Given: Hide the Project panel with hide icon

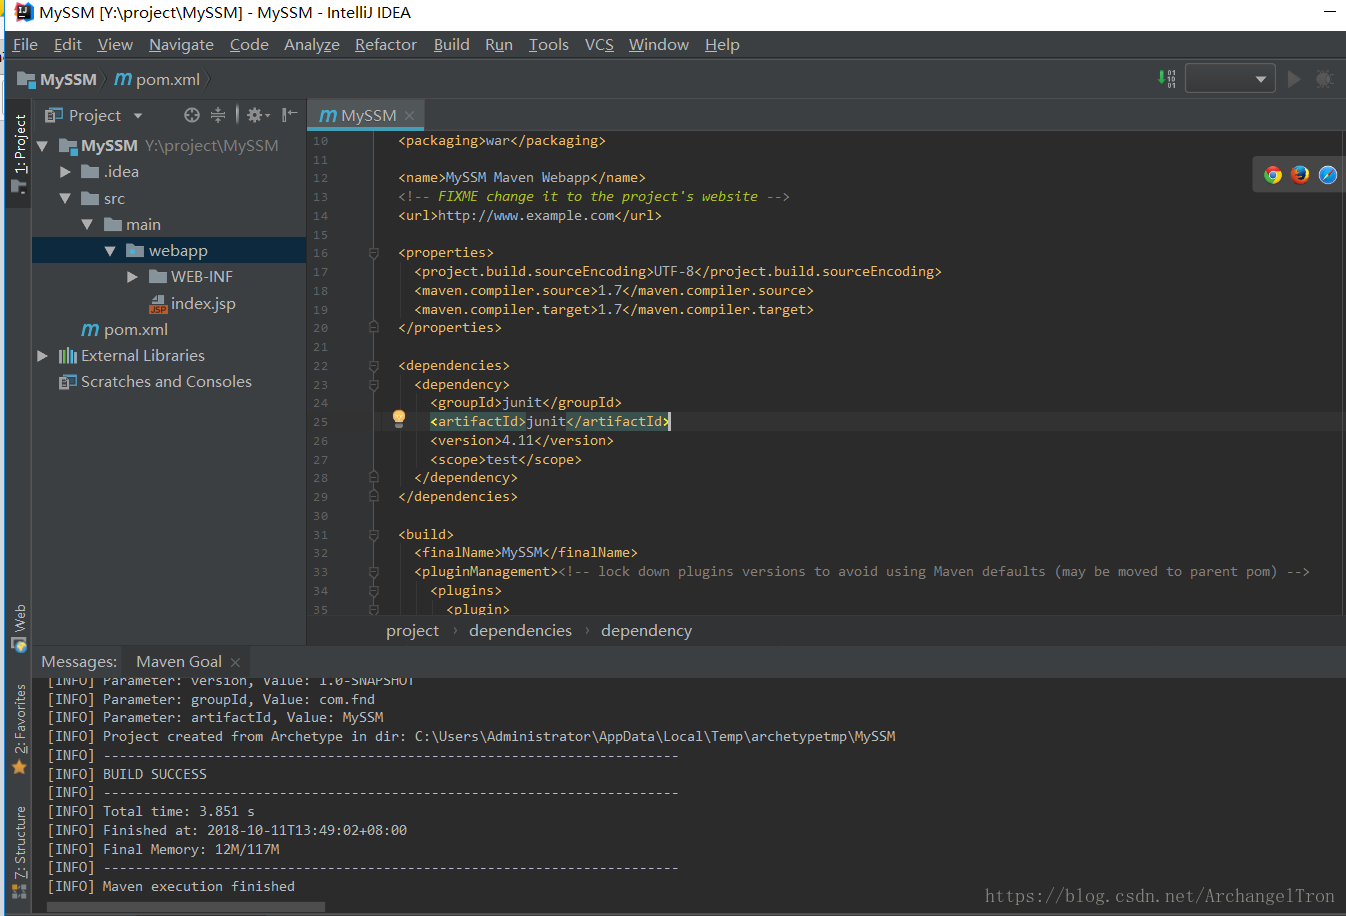Looking at the screenshot, I should (289, 115).
